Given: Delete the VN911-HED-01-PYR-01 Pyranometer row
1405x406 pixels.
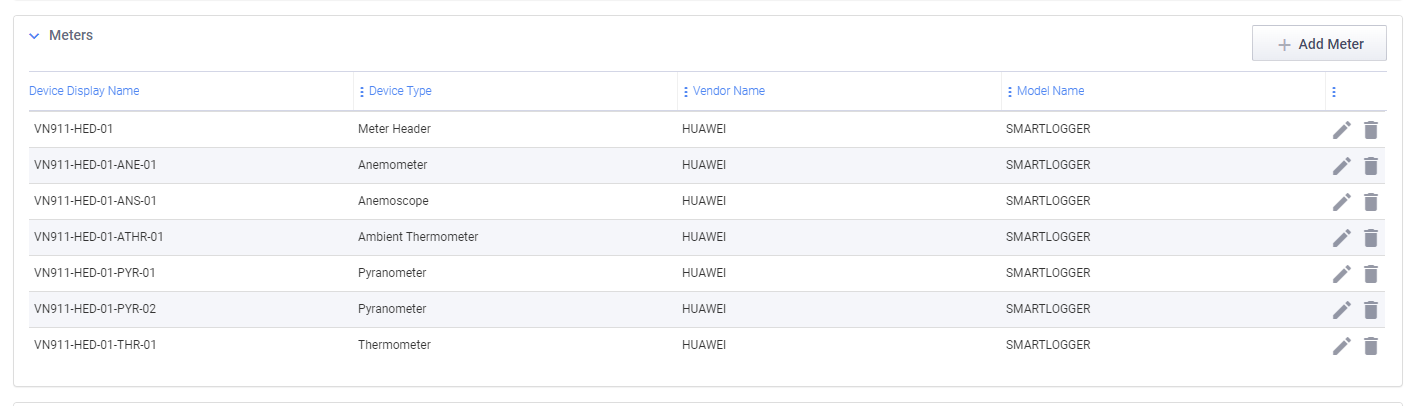Looking at the screenshot, I should point(1371,274).
